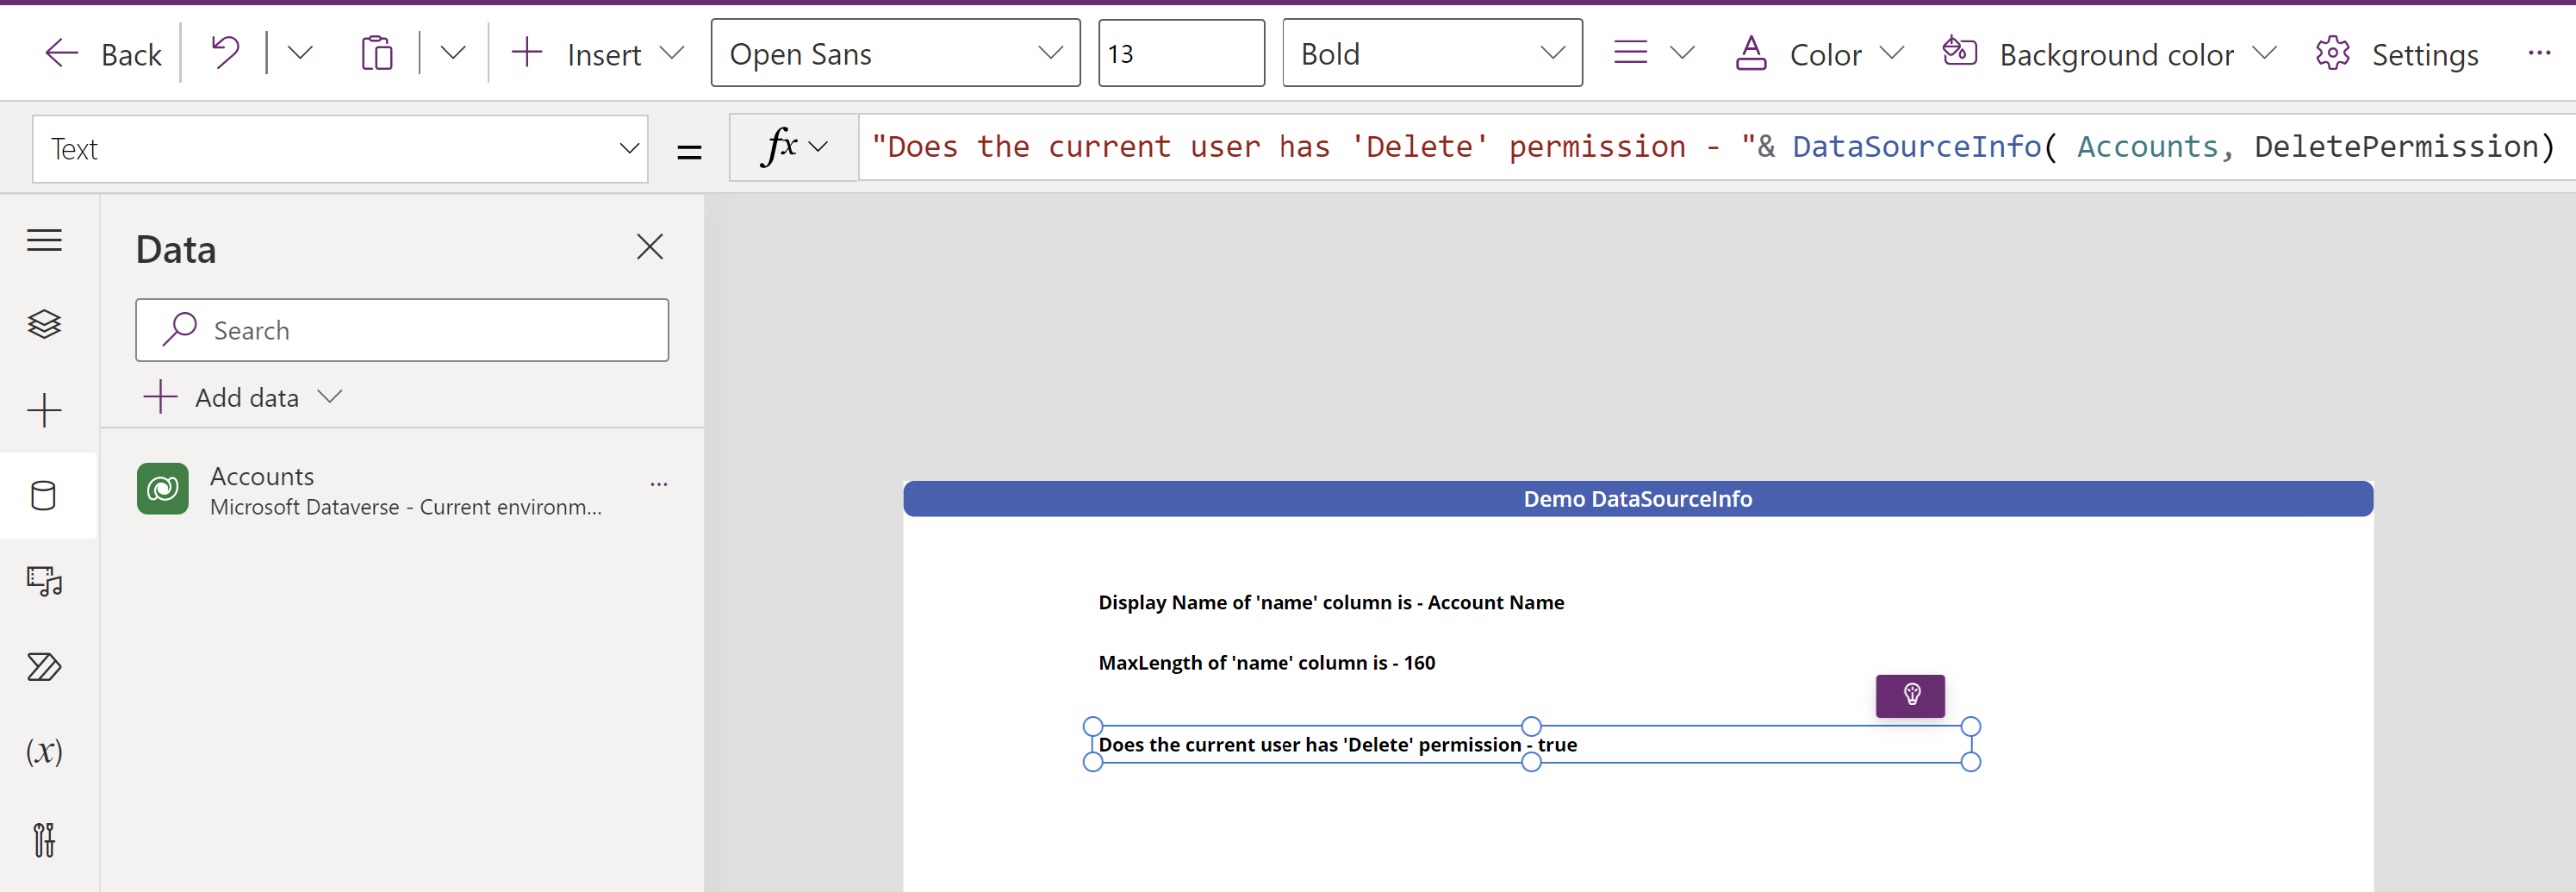Open the Media pane icon
Viewport: 2576px width, 892px height.
pos(44,581)
